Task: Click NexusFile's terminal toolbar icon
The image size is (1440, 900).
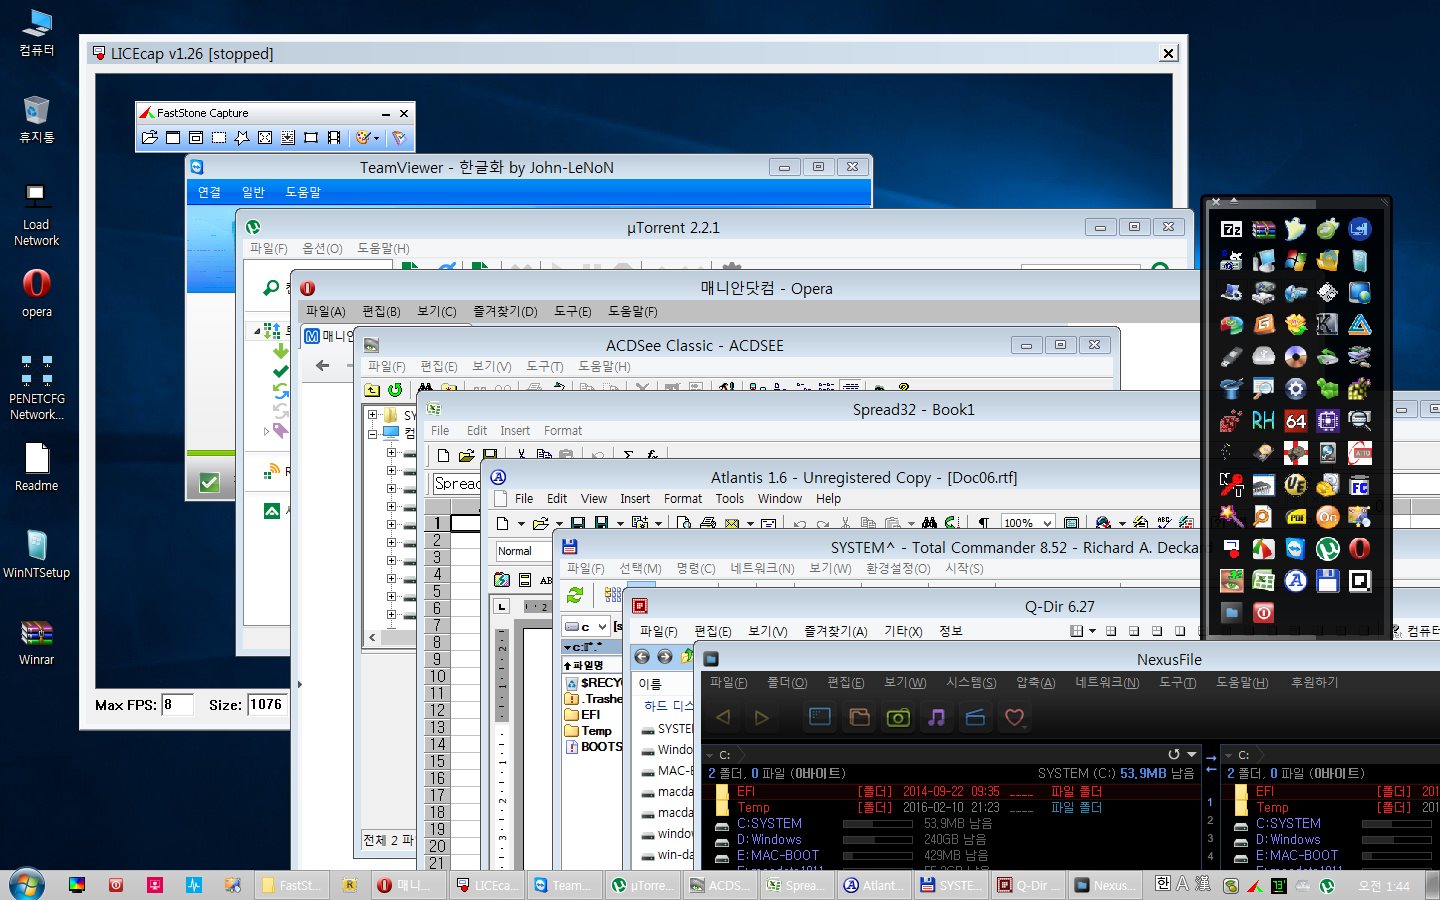Action: coord(820,716)
